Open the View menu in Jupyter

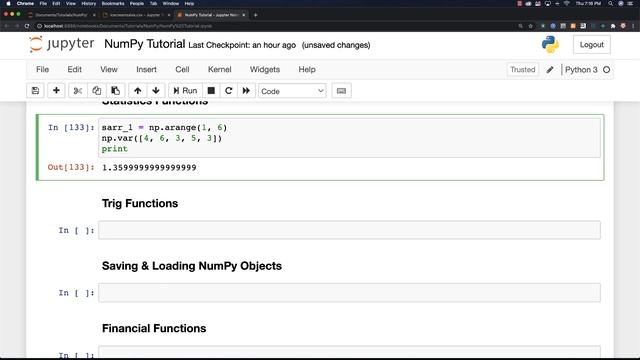click(109, 69)
